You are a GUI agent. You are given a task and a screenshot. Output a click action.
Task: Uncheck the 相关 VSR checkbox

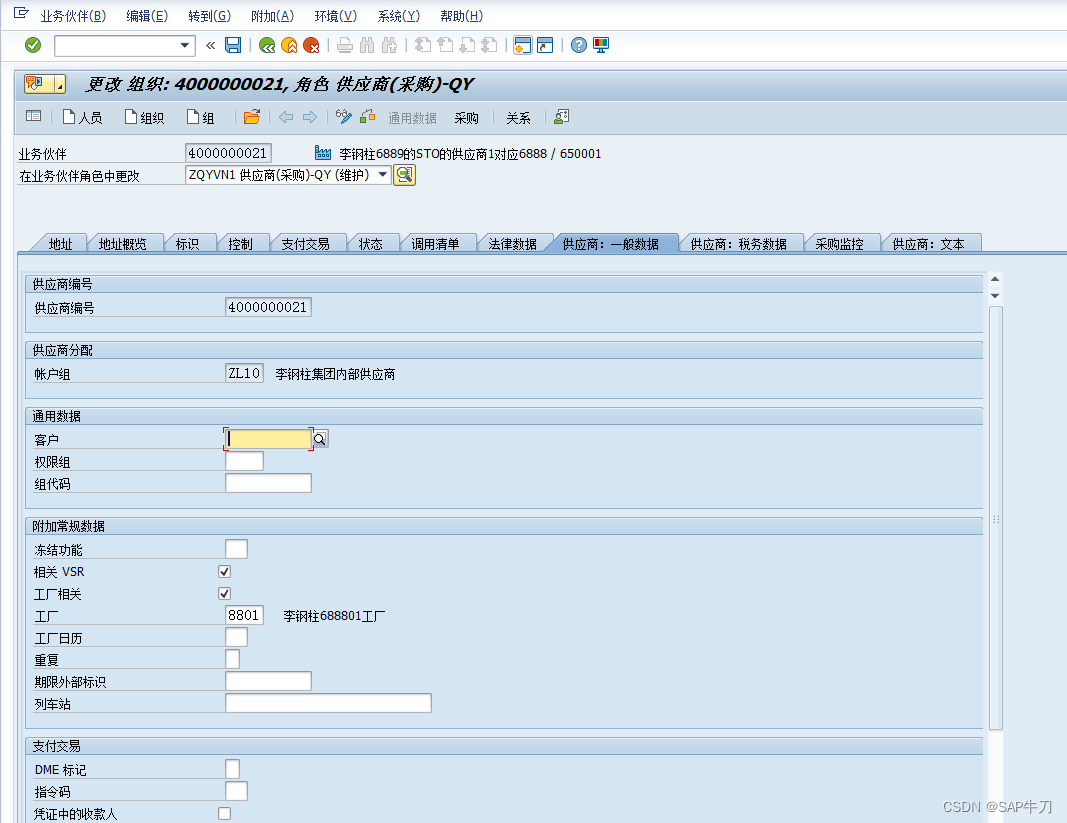pos(224,571)
